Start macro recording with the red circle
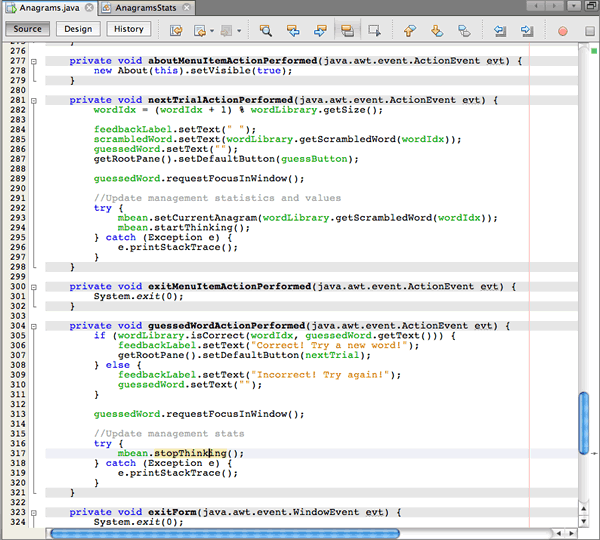 (562, 30)
